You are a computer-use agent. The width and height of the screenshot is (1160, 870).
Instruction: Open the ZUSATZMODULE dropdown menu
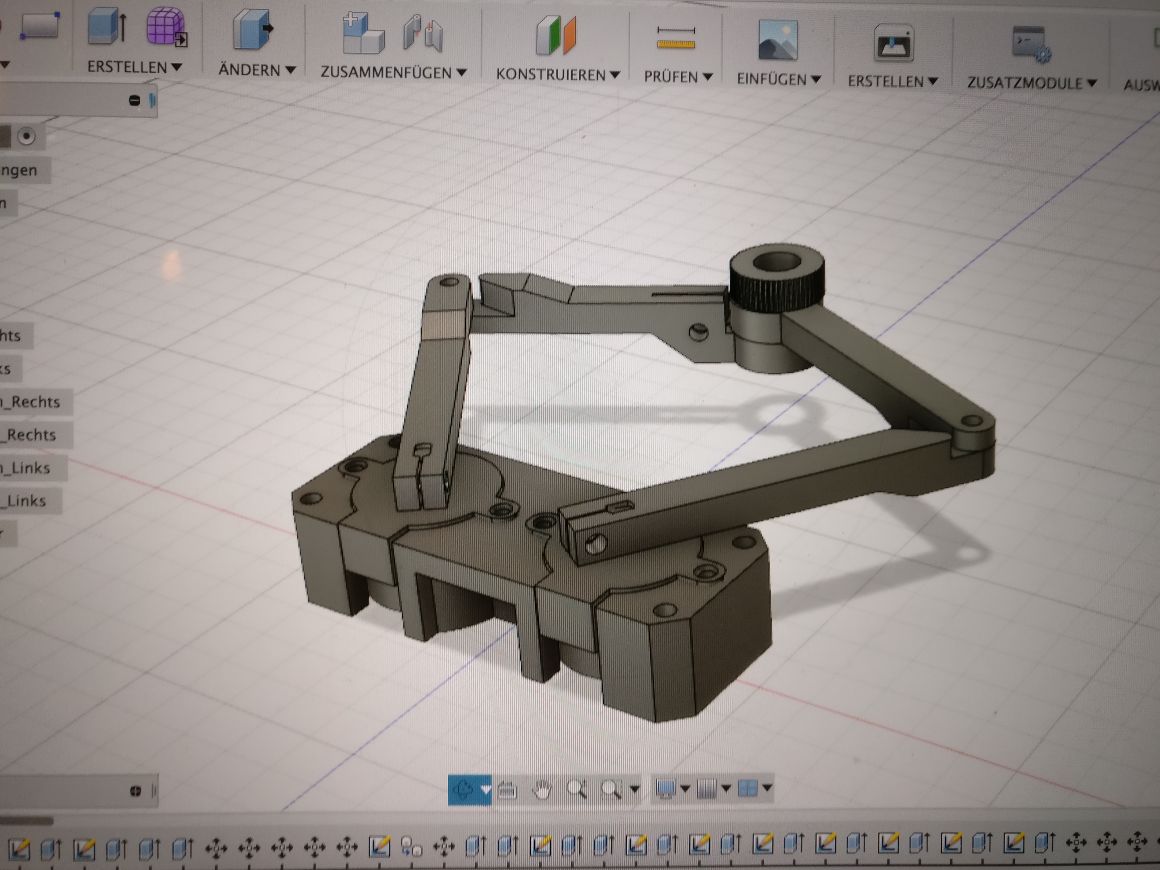click(1031, 83)
